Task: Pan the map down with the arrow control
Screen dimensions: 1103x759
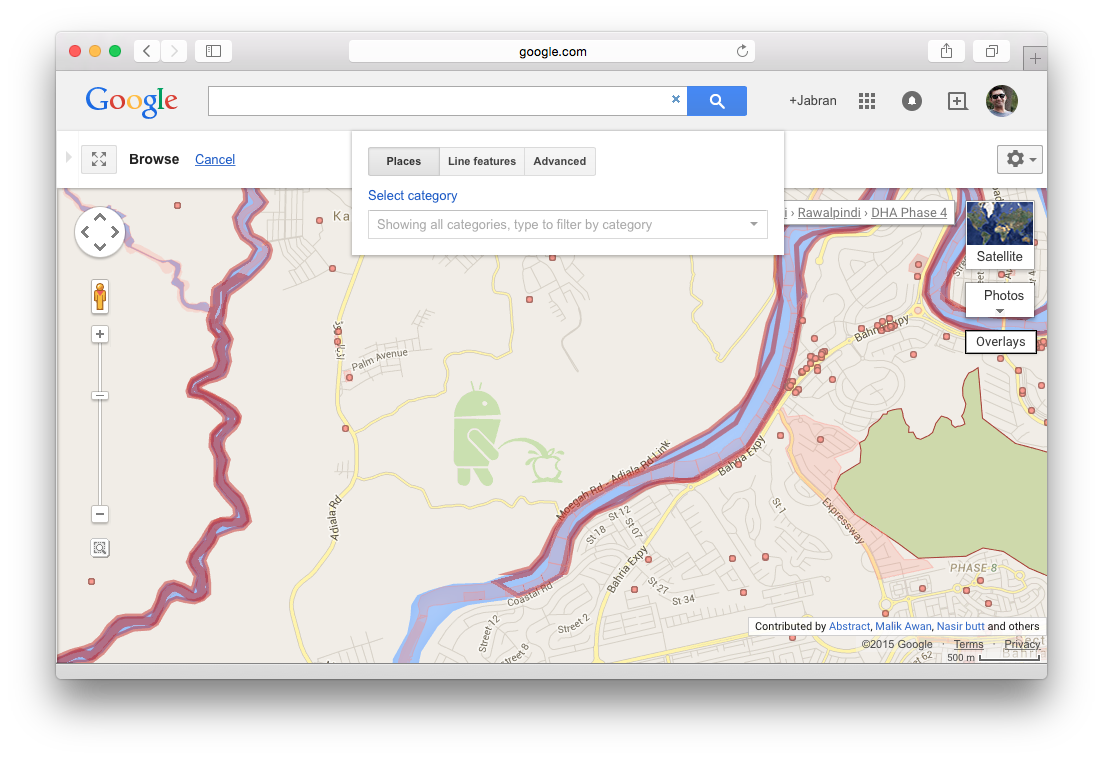Action: [x=100, y=247]
